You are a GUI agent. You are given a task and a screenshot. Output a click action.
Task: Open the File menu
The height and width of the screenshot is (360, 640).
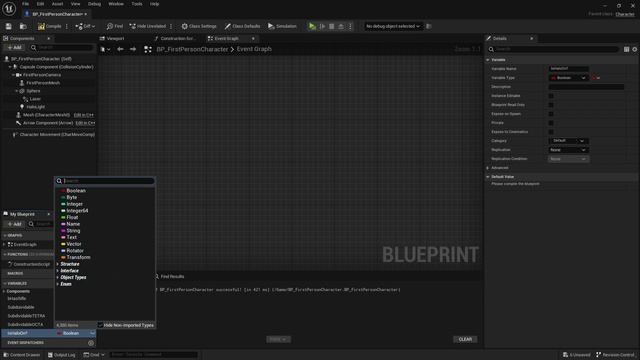click(25, 4)
